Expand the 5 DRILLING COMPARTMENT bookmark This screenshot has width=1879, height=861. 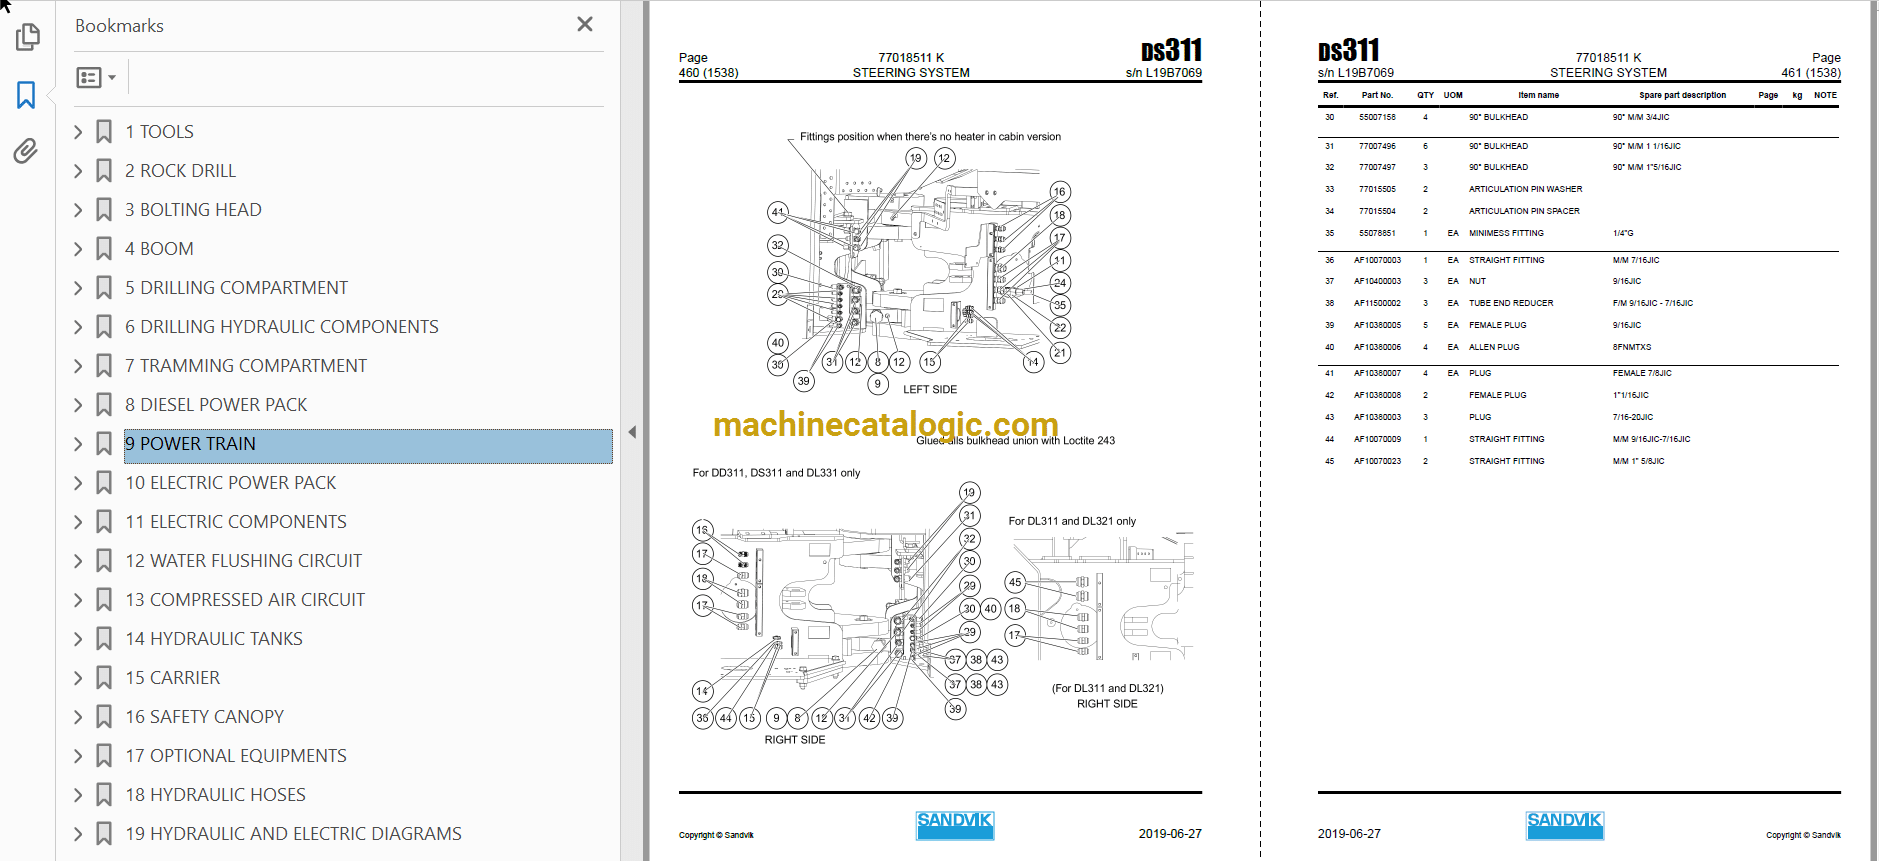click(x=78, y=288)
